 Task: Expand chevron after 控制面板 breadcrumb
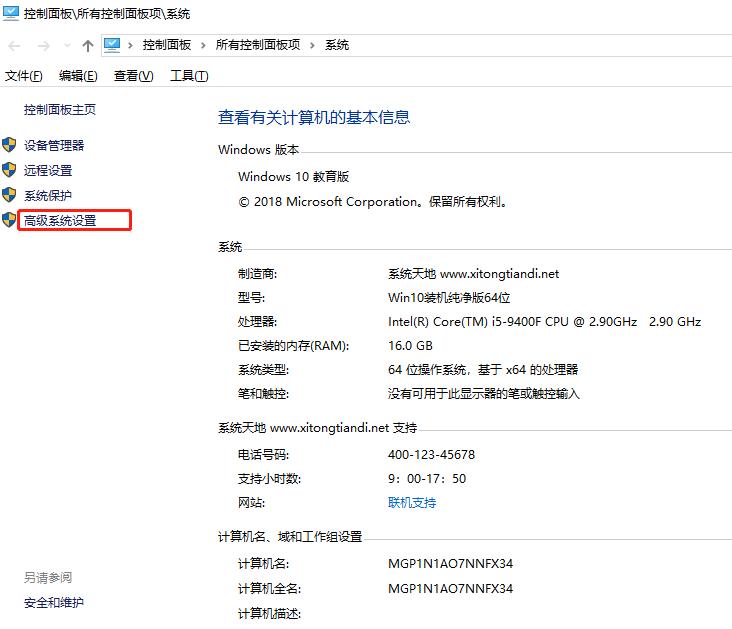(203, 45)
